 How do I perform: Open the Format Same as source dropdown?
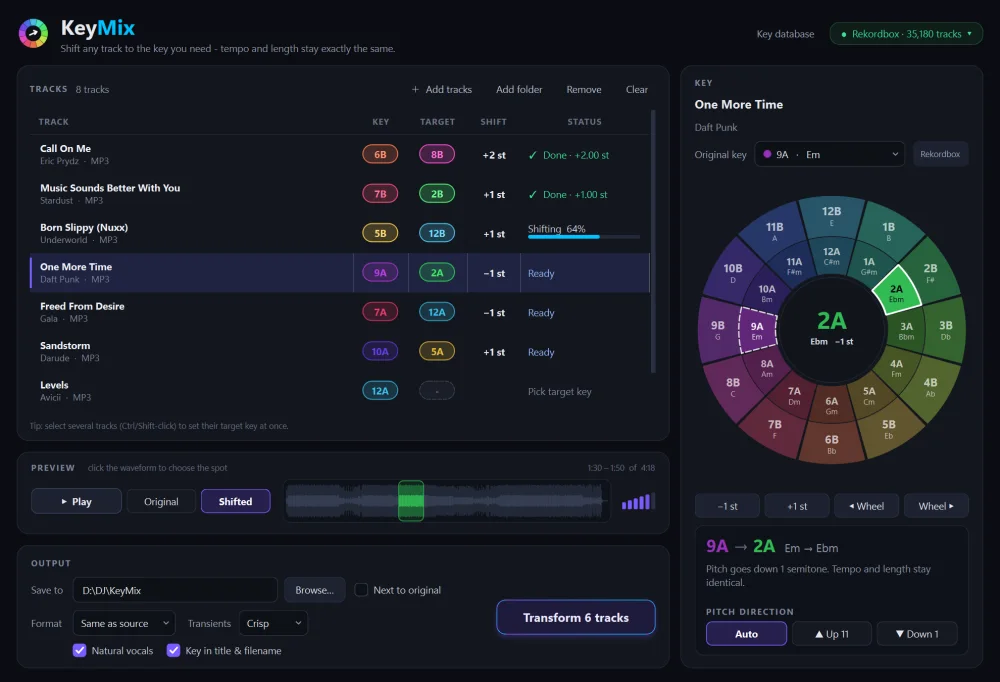pos(124,623)
